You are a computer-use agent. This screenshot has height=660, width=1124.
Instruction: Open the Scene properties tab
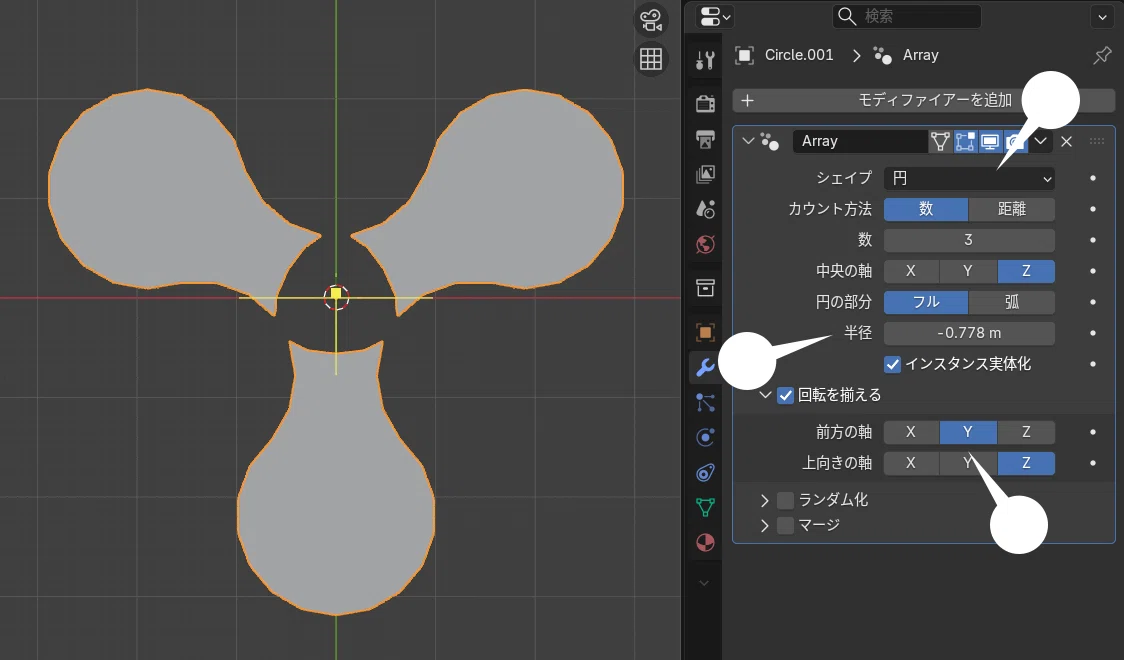click(705, 209)
